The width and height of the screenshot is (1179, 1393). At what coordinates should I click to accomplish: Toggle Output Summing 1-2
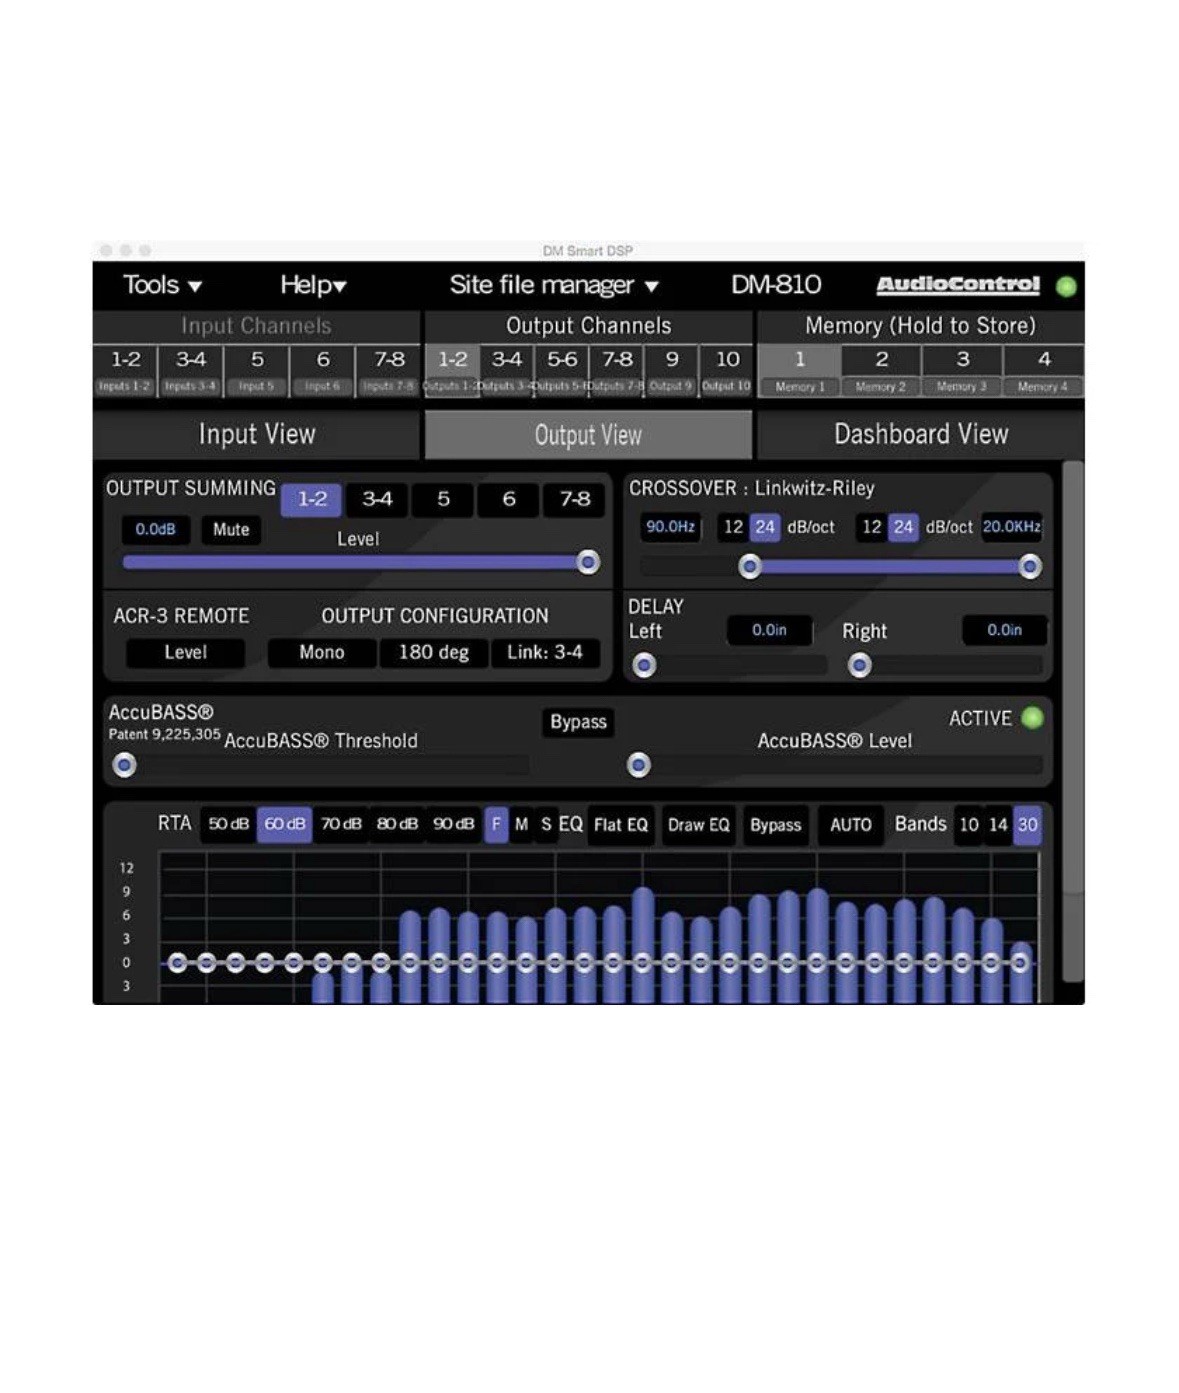point(312,499)
